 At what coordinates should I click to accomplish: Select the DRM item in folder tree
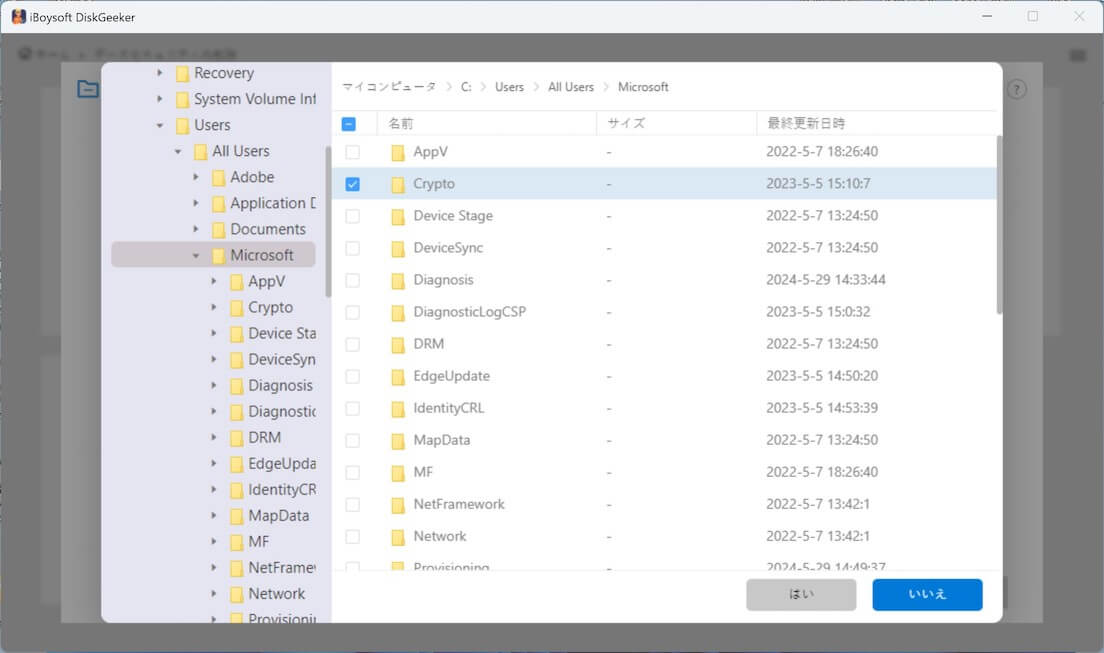click(264, 437)
